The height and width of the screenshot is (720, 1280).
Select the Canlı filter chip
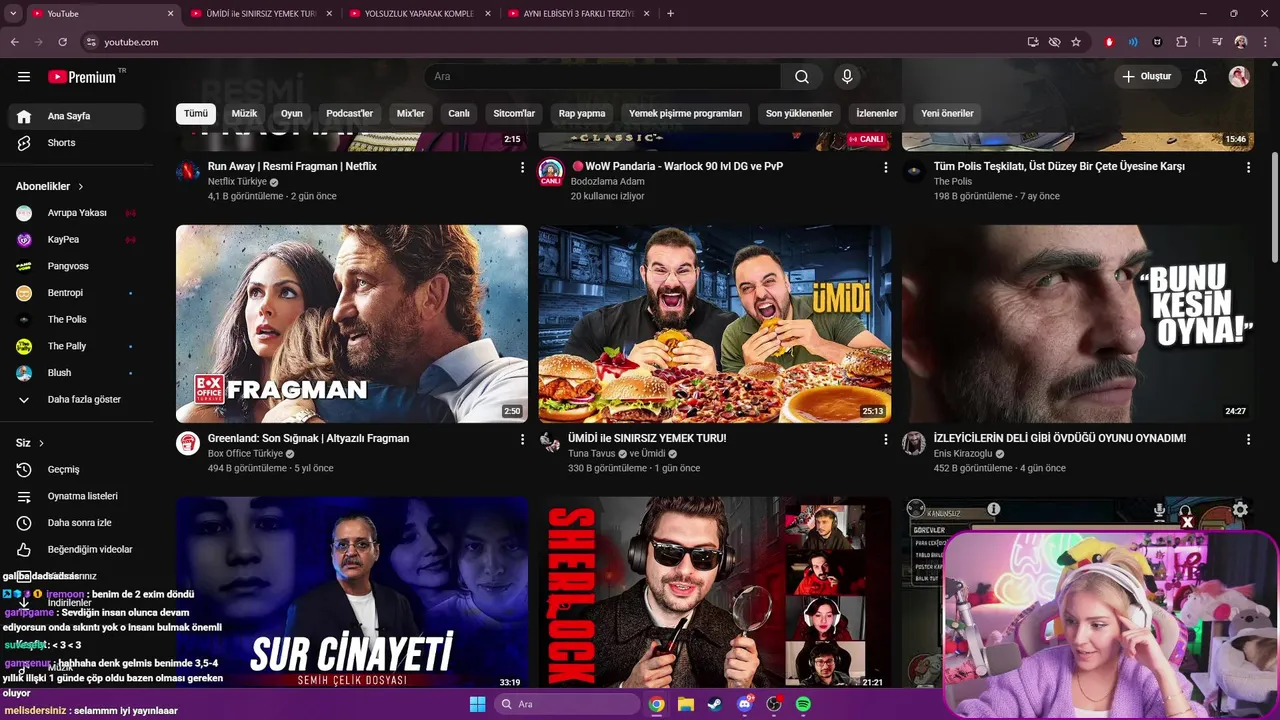click(x=459, y=114)
